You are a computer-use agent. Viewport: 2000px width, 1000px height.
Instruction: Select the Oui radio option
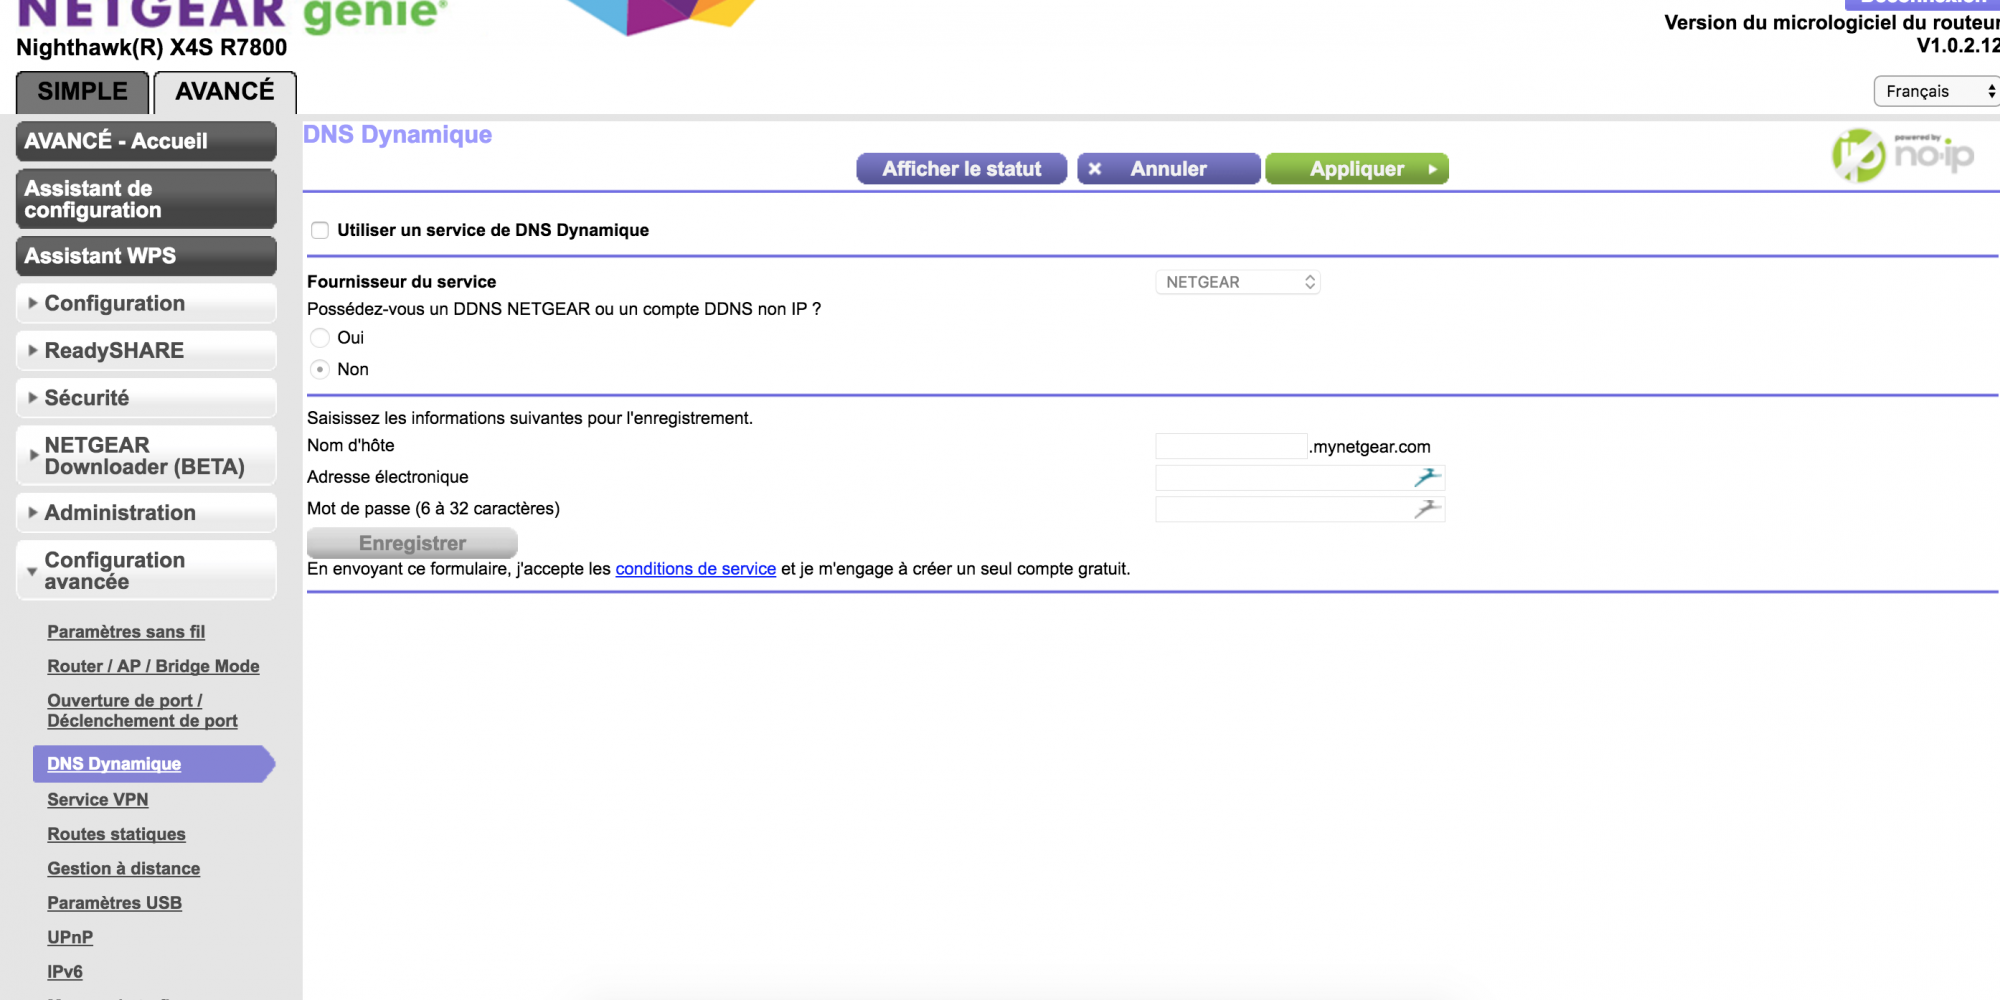coord(320,338)
